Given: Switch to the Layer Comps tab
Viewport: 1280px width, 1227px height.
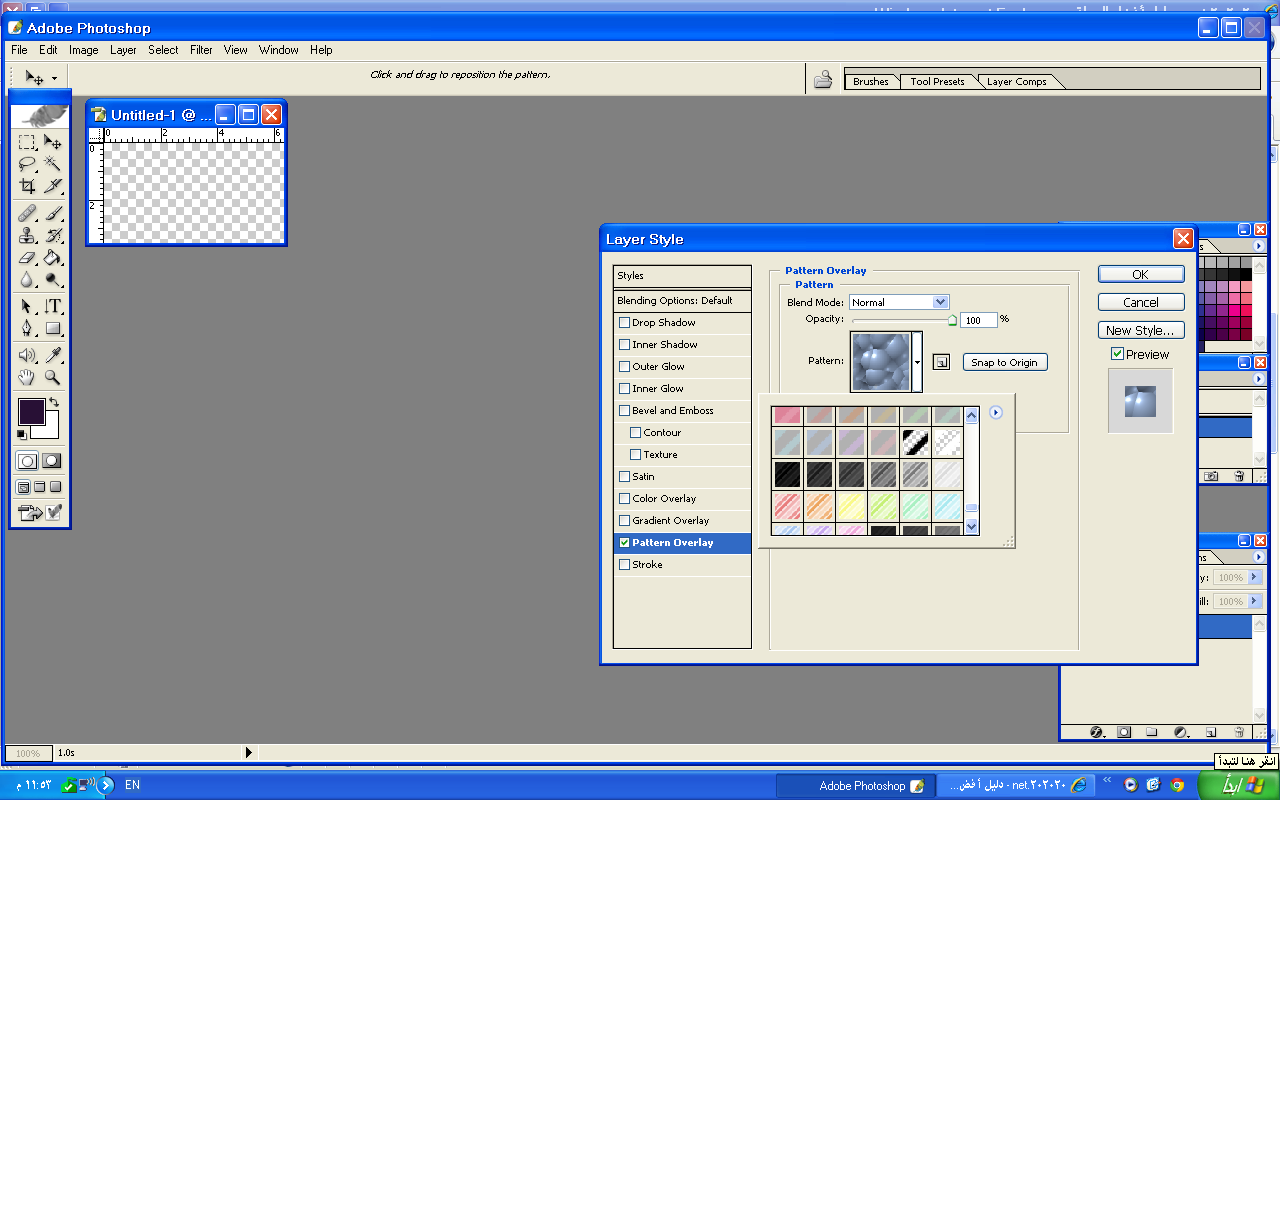Looking at the screenshot, I should click(1016, 82).
